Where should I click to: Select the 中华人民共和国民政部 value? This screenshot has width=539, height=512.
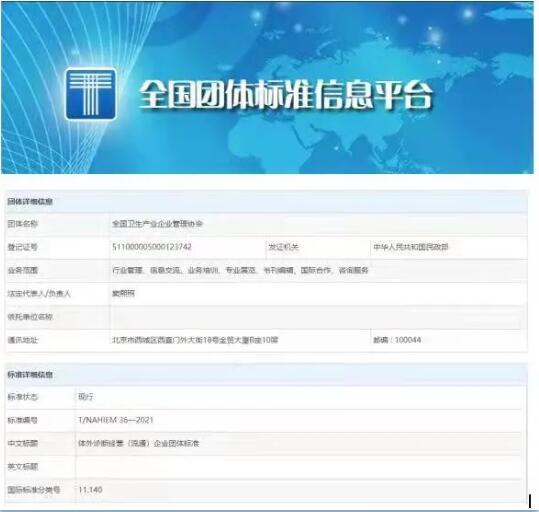coord(411,247)
